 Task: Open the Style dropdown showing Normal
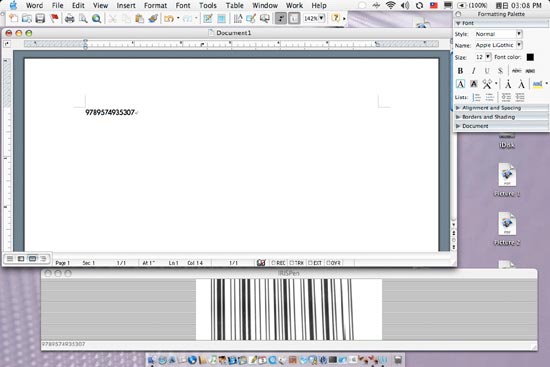coord(498,34)
